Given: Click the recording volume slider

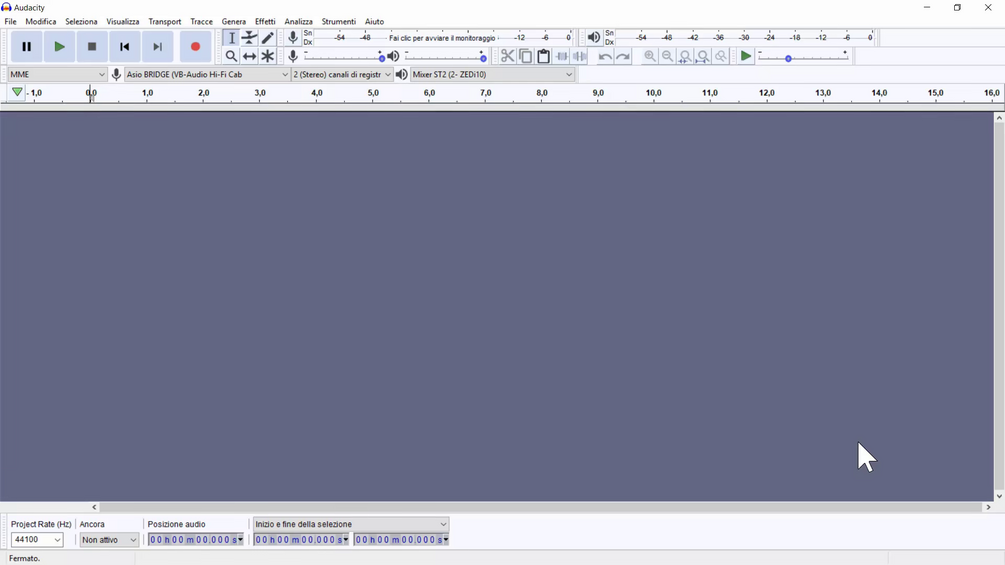Looking at the screenshot, I should pyautogui.click(x=344, y=58).
